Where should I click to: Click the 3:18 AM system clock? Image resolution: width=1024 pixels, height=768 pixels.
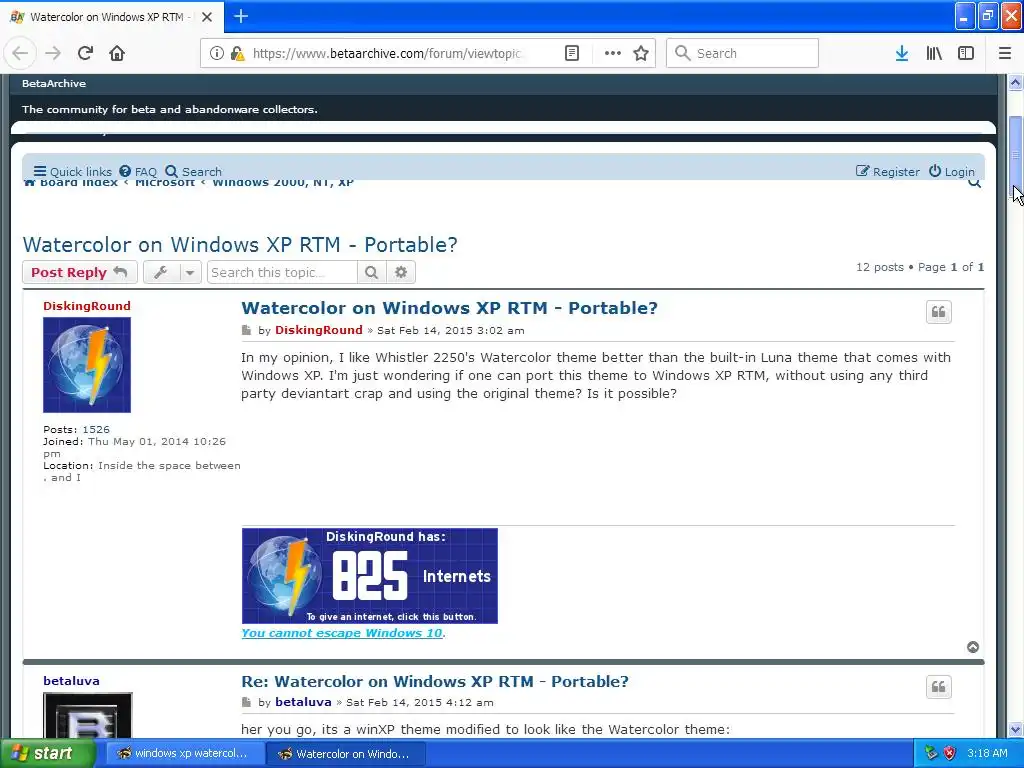(987, 753)
